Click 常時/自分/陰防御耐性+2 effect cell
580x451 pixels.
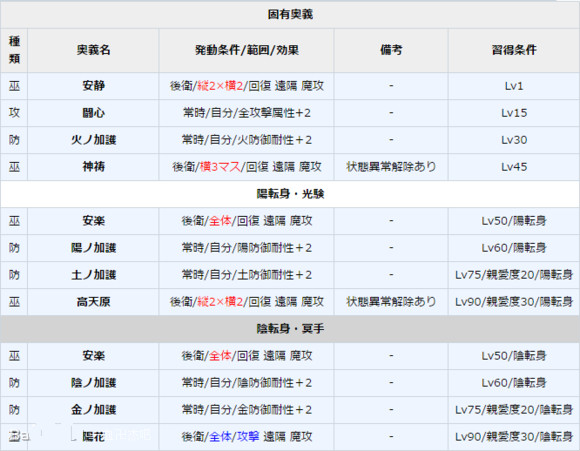point(247,383)
